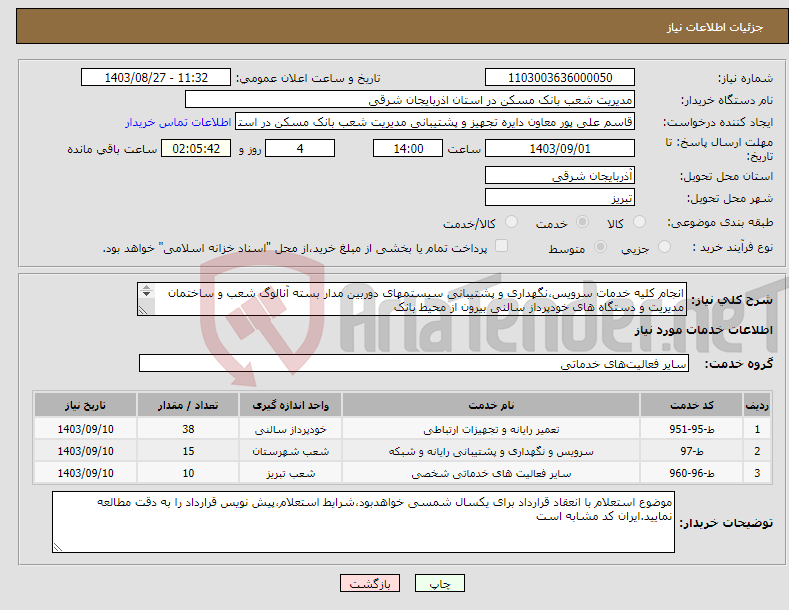This screenshot has width=789, height=610.
Task: Click the announcement date field 1403/08/27 - 11:32
Action: point(156,78)
